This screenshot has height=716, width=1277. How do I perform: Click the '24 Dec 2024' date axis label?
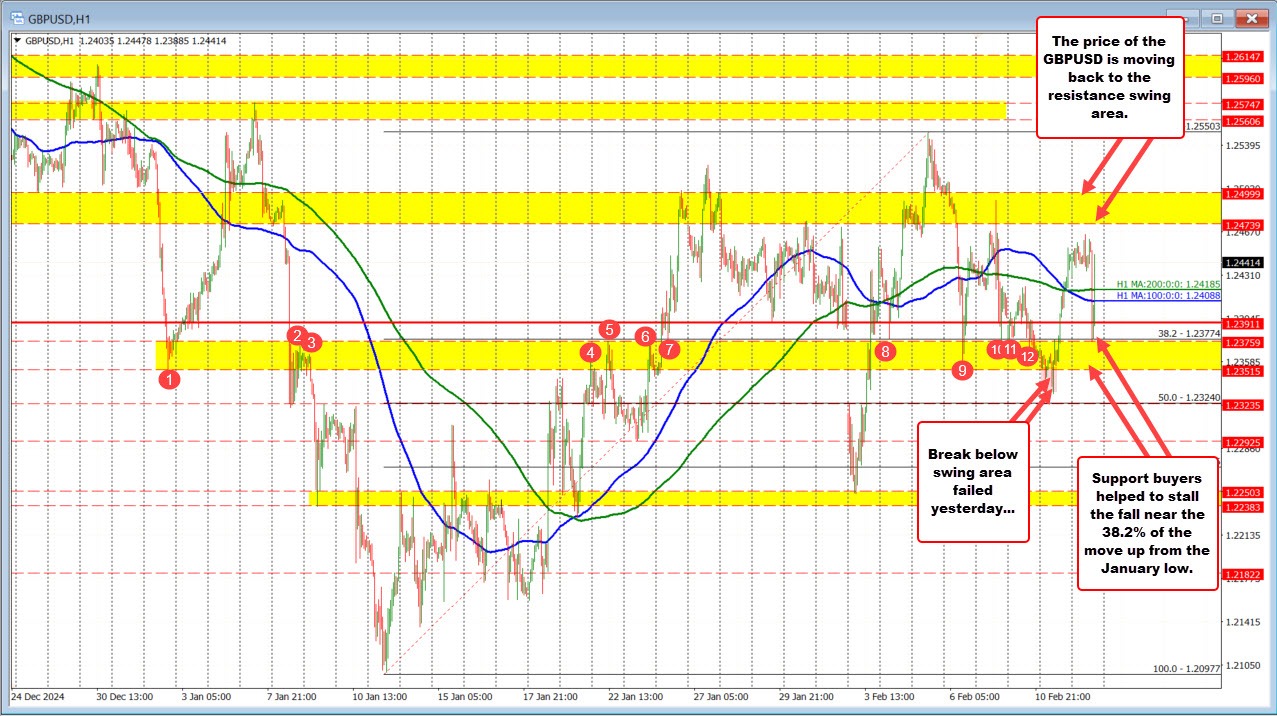pyautogui.click(x=40, y=697)
